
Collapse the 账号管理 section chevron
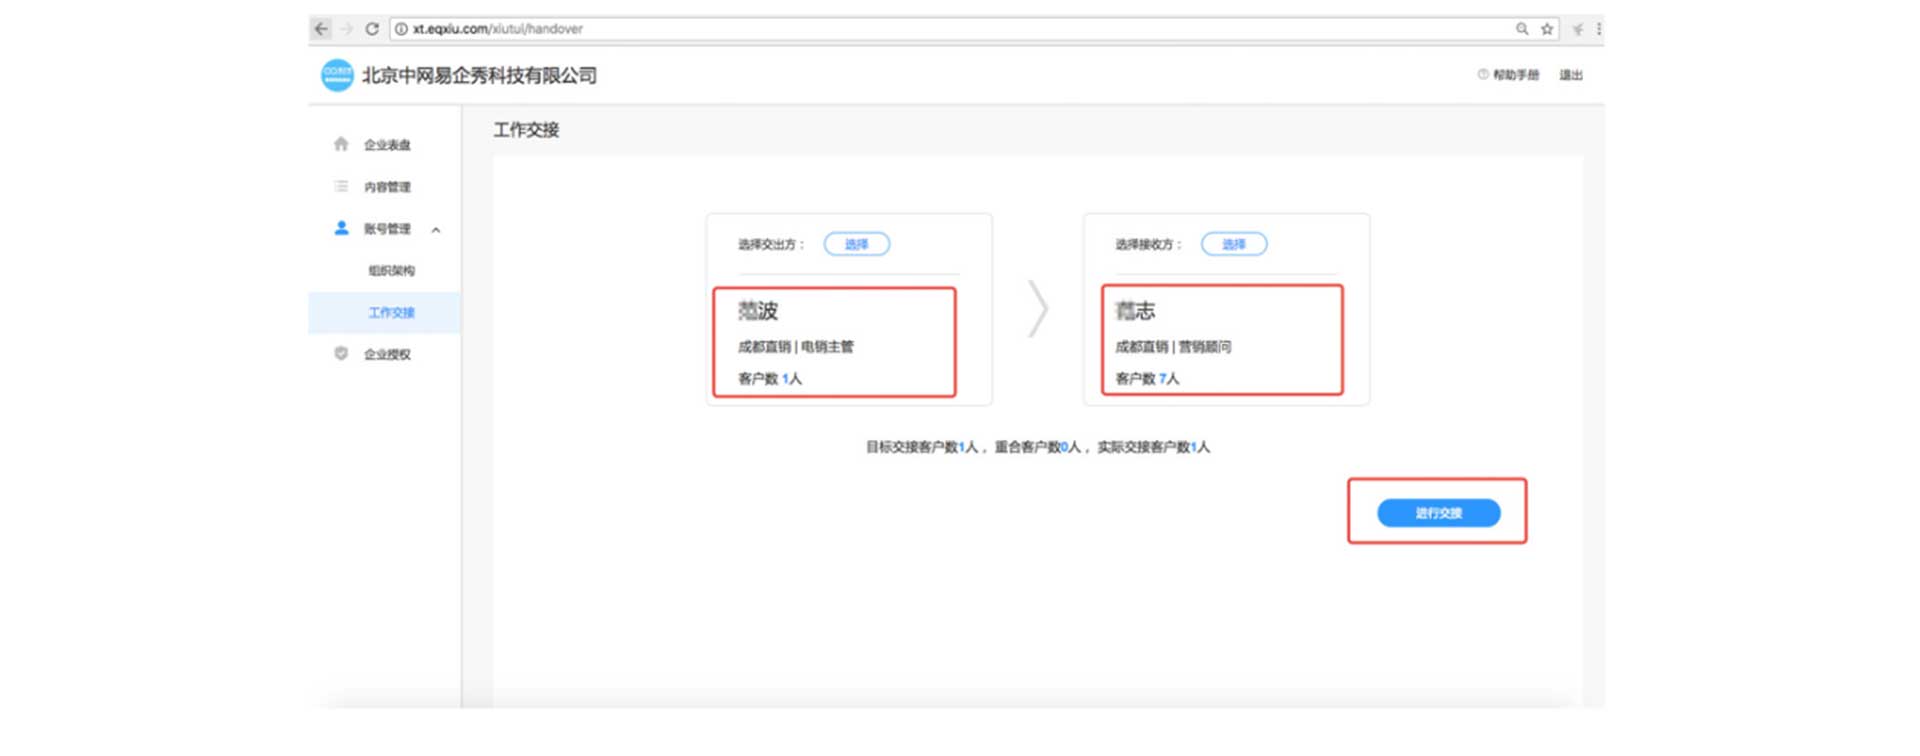pos(436,230)
